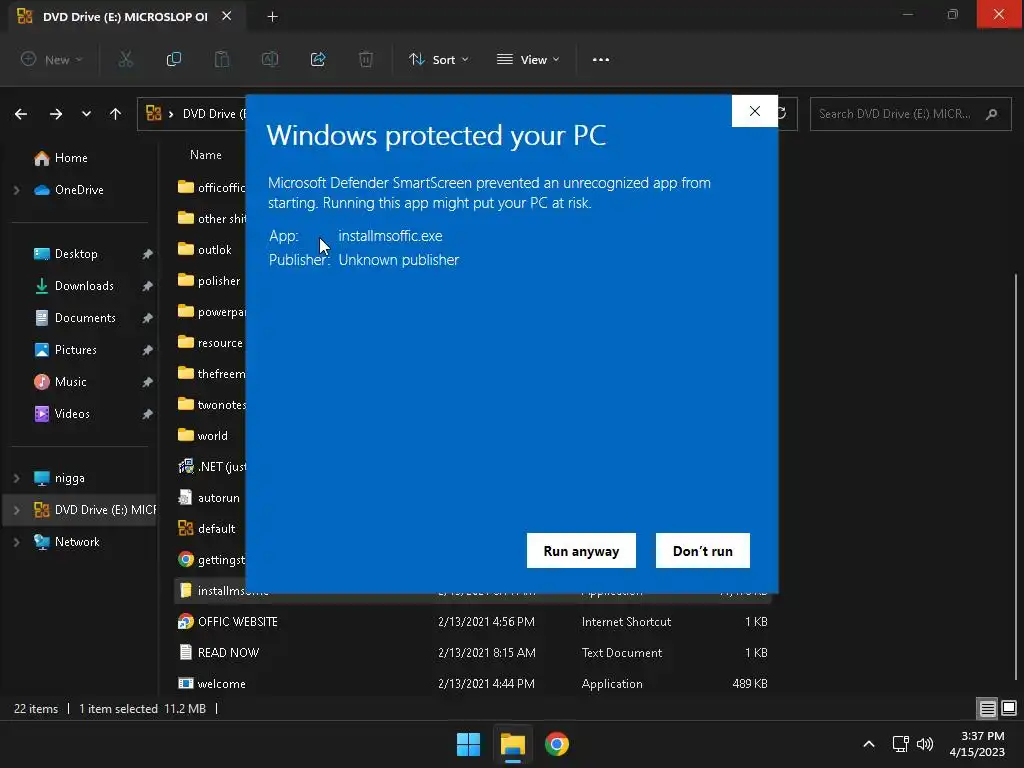Image resolution: width=1024 pixels, height=768 pixels.
Task: Go forward with the right arrow
Action: [56, 114]
